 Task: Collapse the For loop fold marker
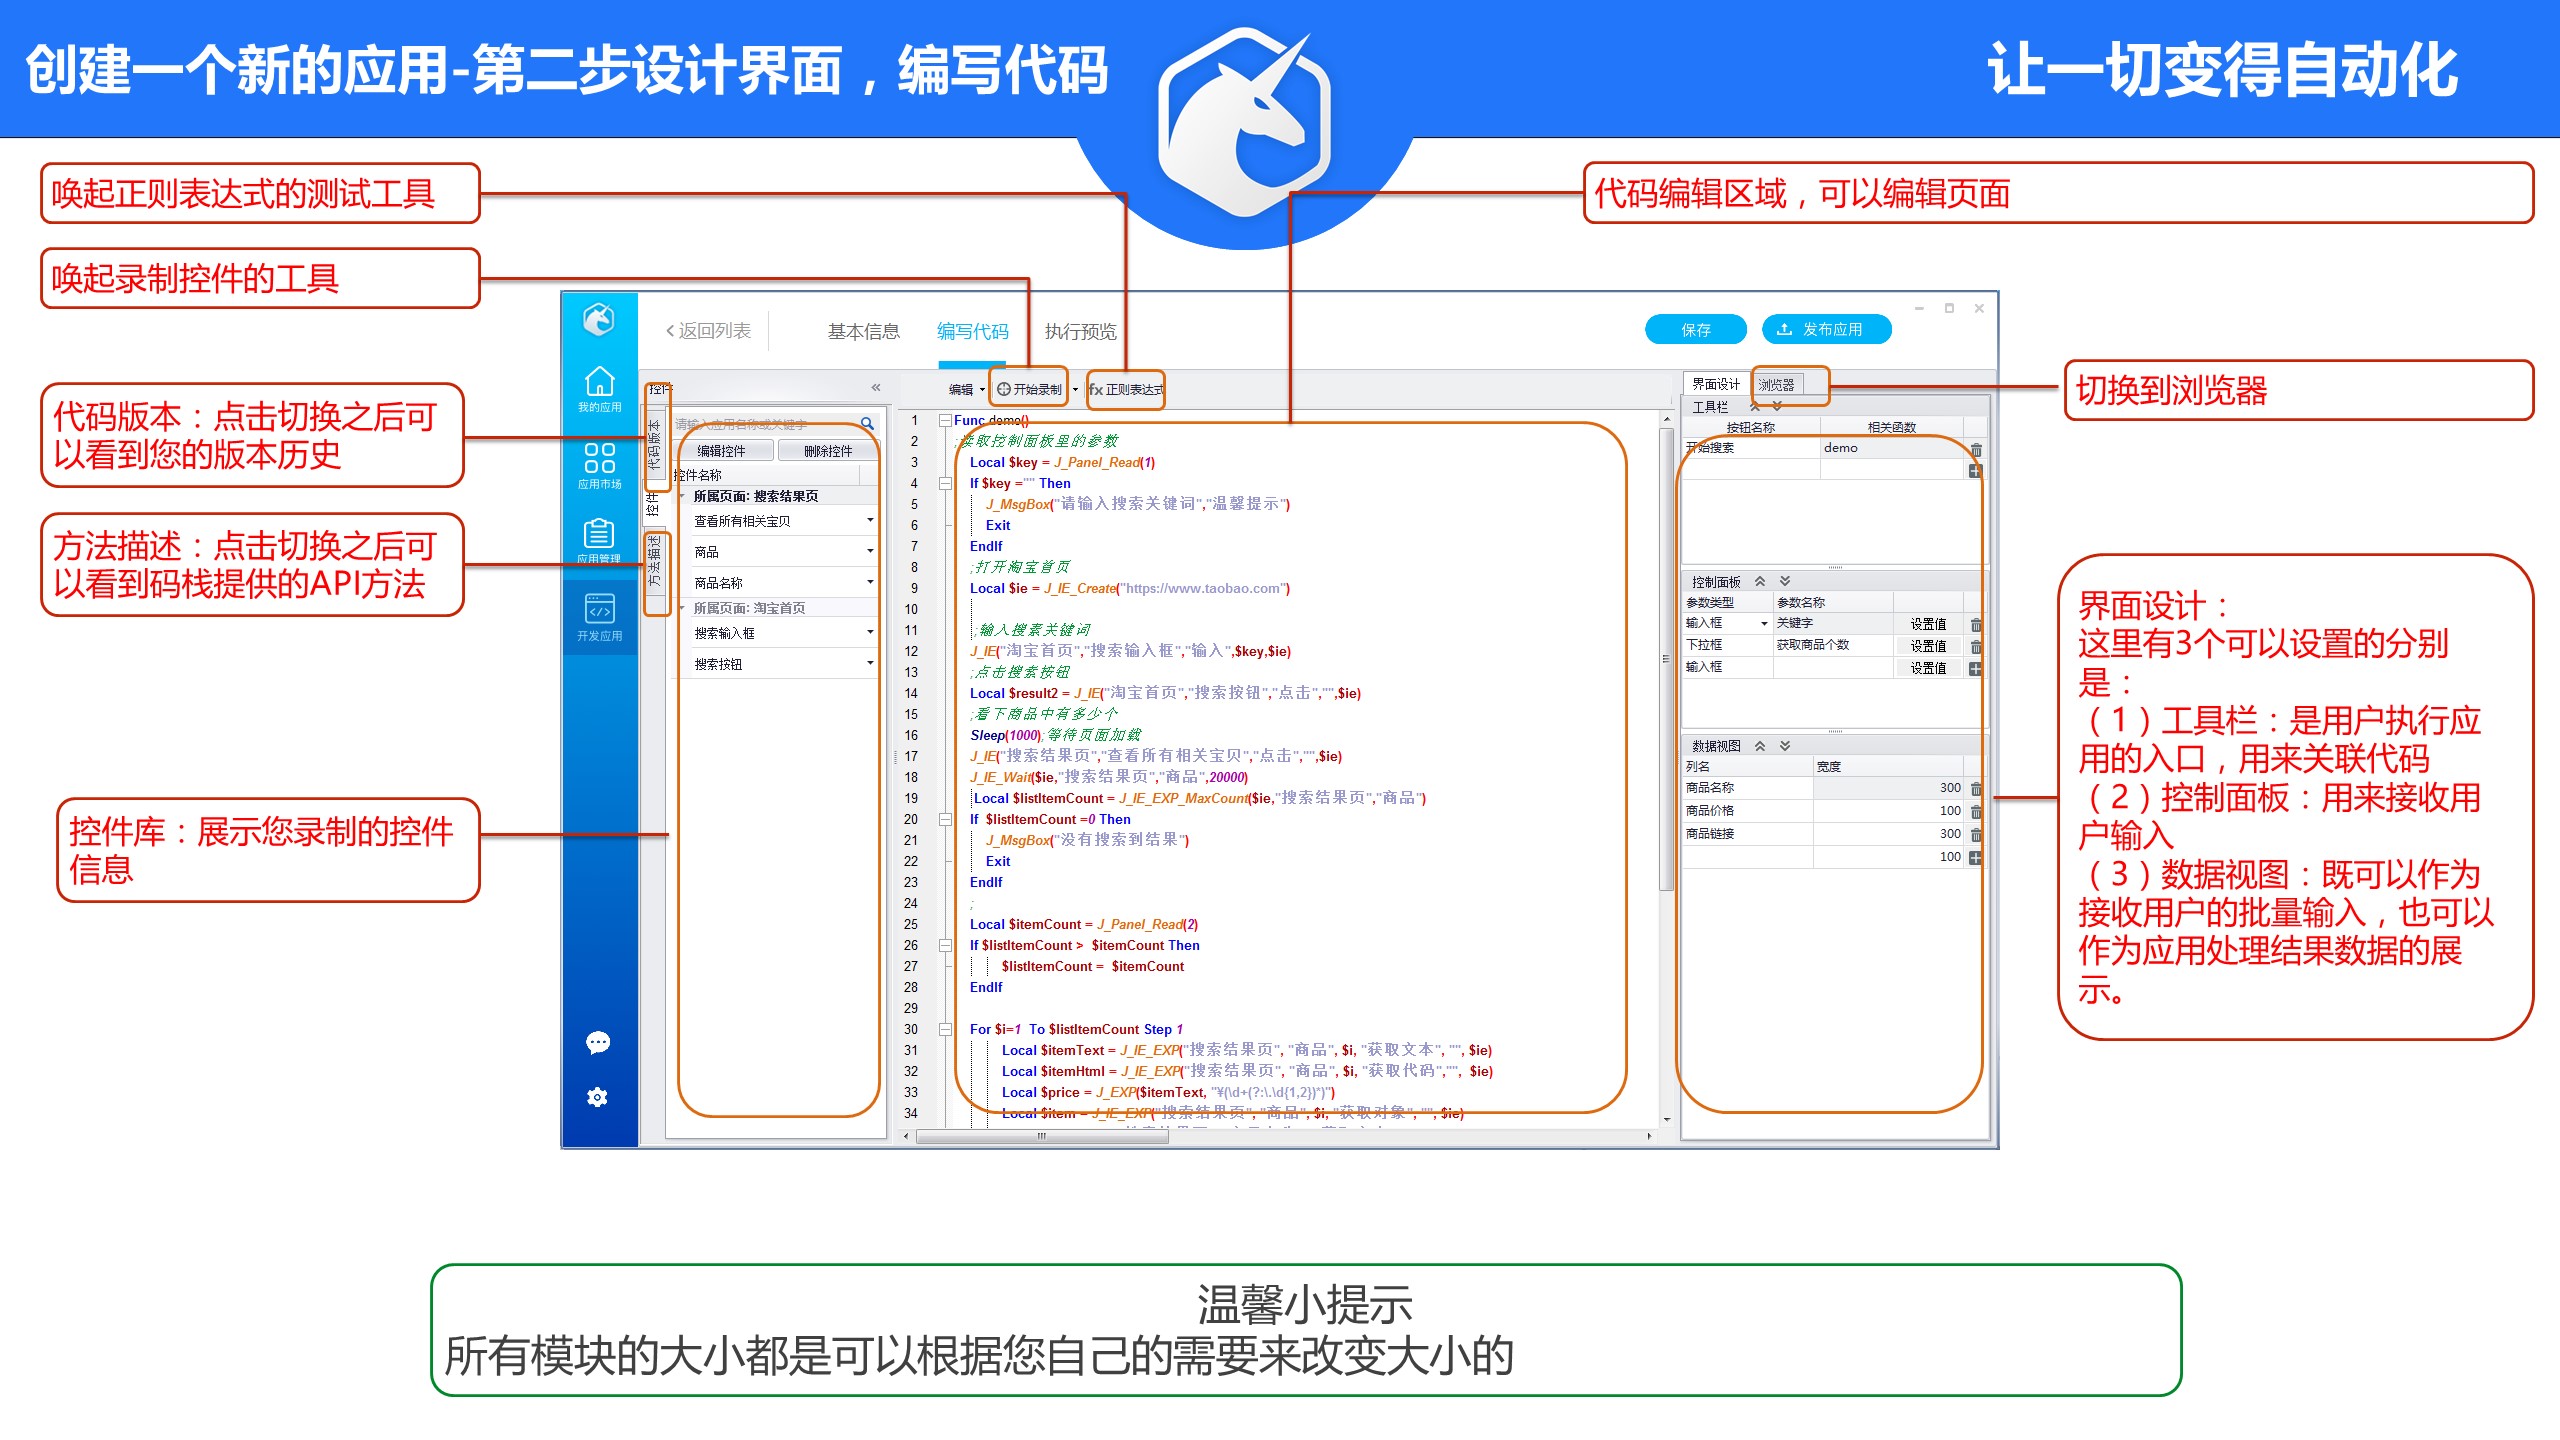point(945,1029)
